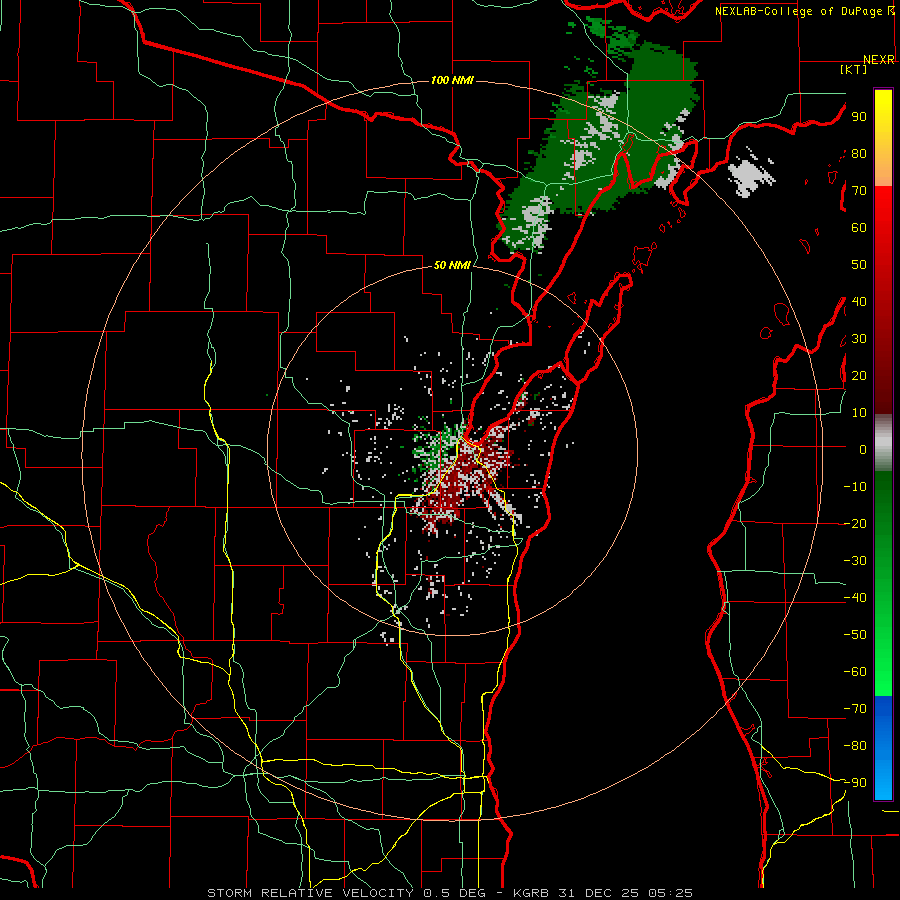Click the -90 knot scale label
The image size is (900, 900).
pyautogui.click(x=855, y=783)
